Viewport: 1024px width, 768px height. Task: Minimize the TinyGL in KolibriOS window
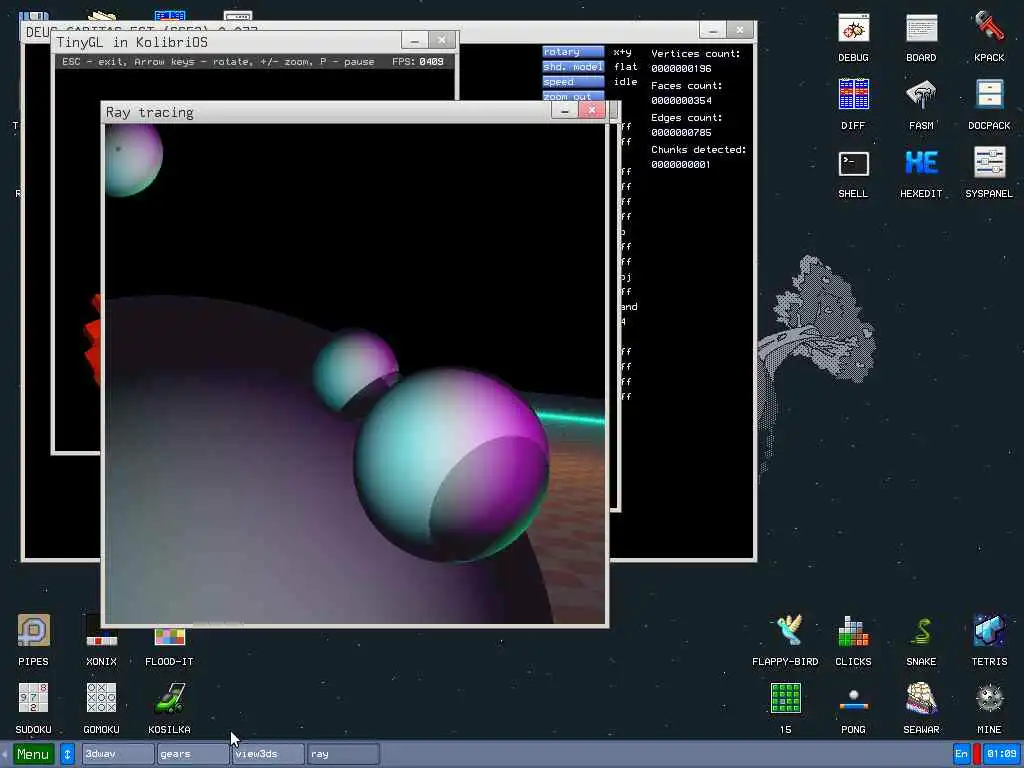tap(414, 40)
